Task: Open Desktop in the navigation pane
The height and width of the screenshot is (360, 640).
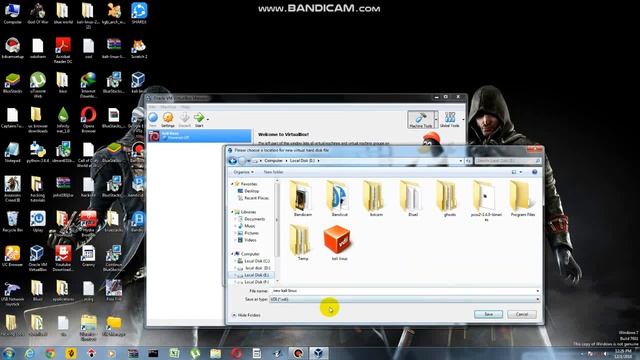Action: click(249, 191)
